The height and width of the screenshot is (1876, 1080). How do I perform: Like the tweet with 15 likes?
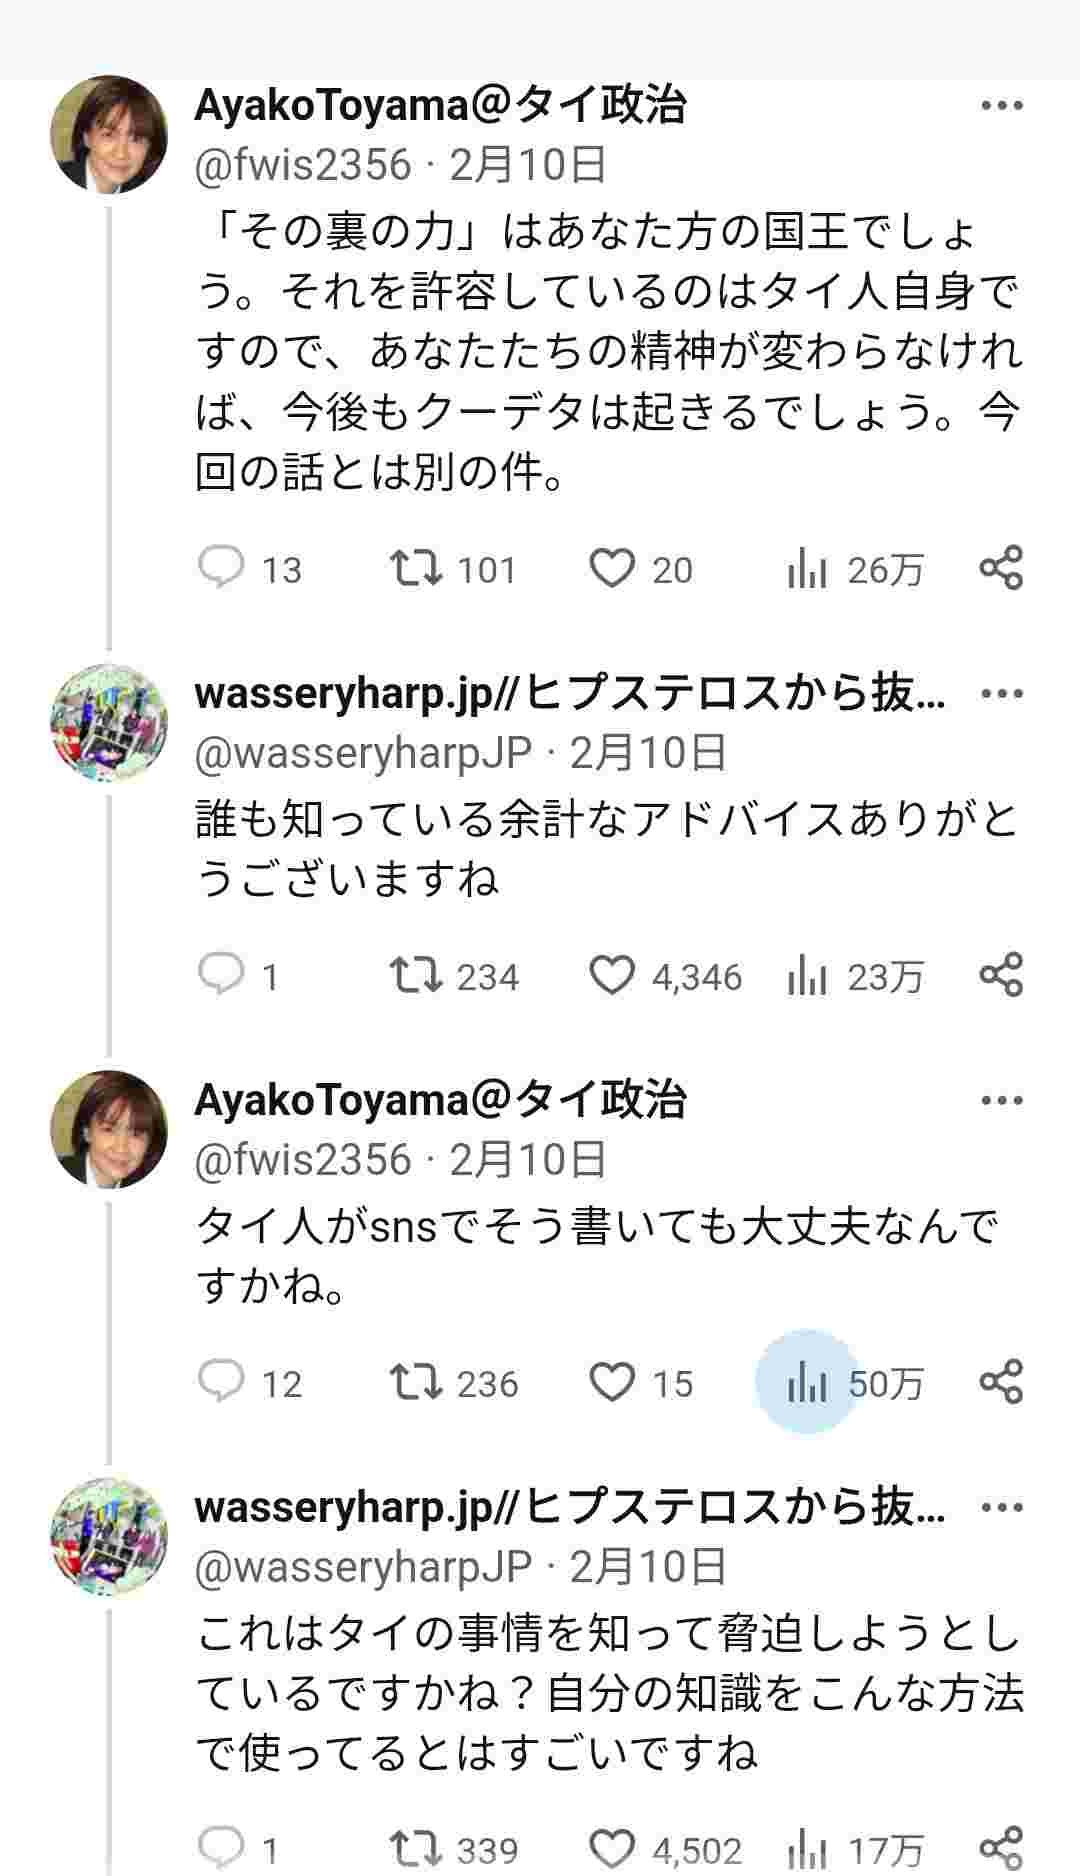pos(611,1382)
